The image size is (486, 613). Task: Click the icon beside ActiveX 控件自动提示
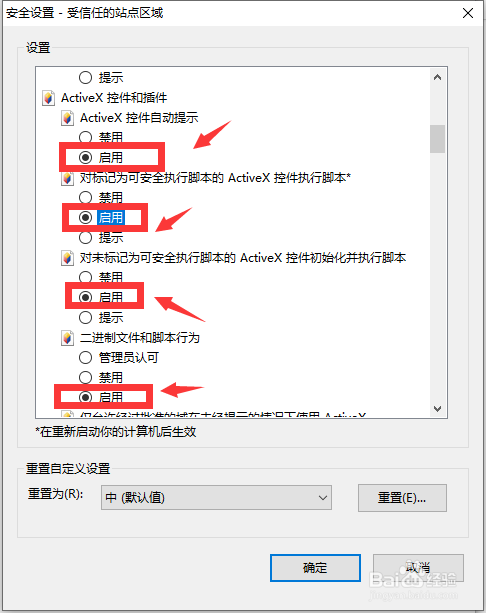(x=67, y=118)
